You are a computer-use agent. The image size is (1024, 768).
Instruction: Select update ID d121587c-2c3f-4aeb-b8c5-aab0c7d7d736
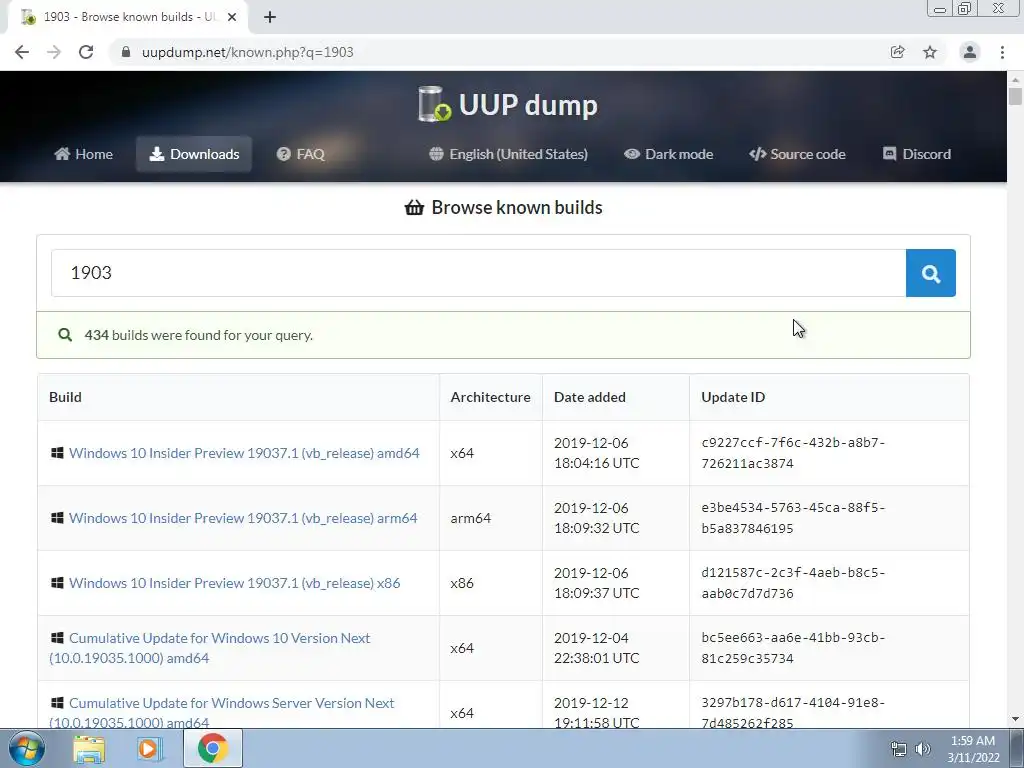tap(793, 583)
